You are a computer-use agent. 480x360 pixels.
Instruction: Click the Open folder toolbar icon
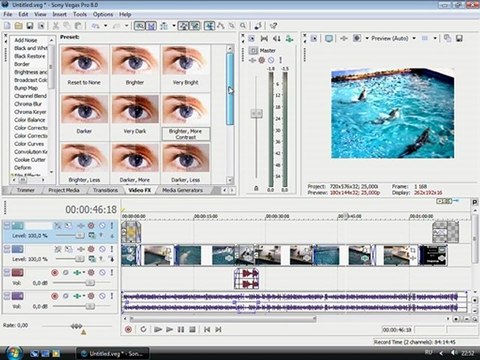(x=19, y=26)
